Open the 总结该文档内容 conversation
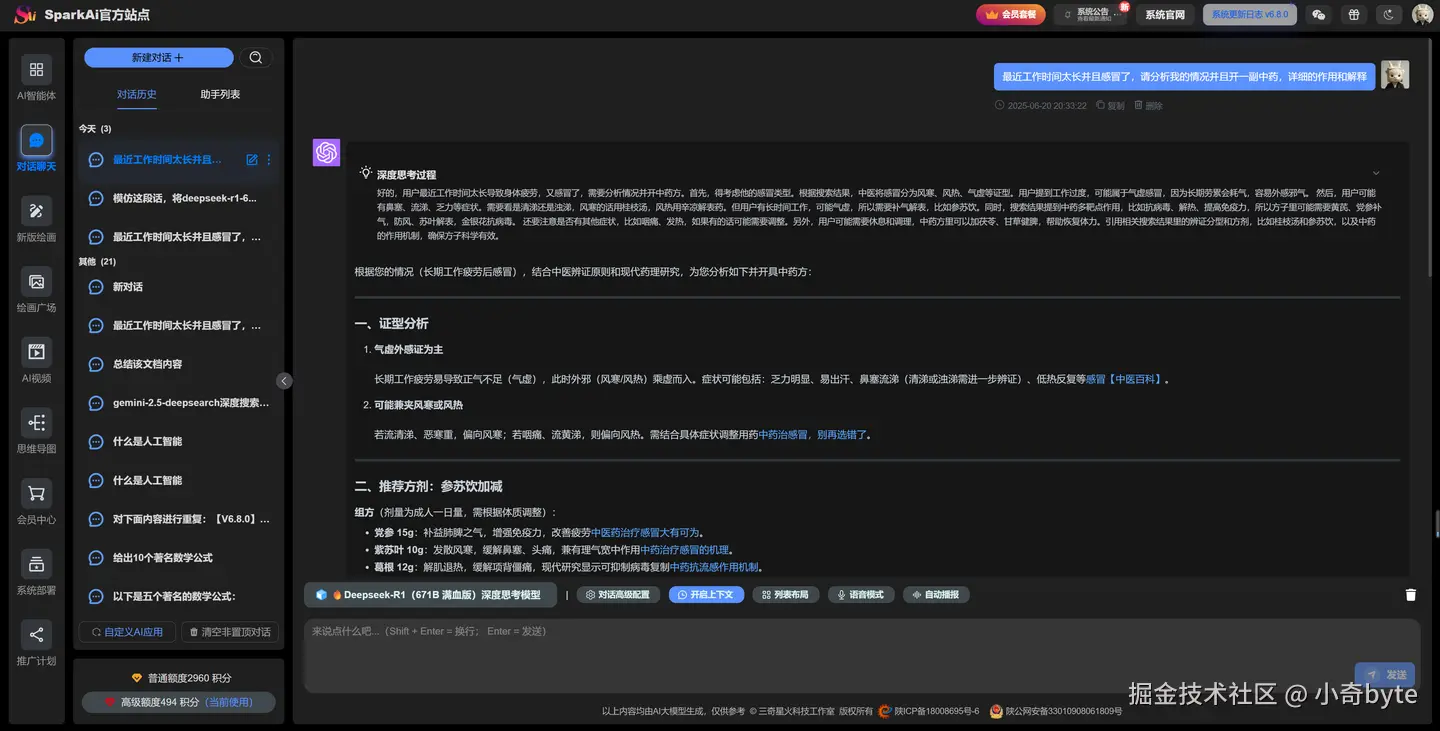 (x=179, y=364)
